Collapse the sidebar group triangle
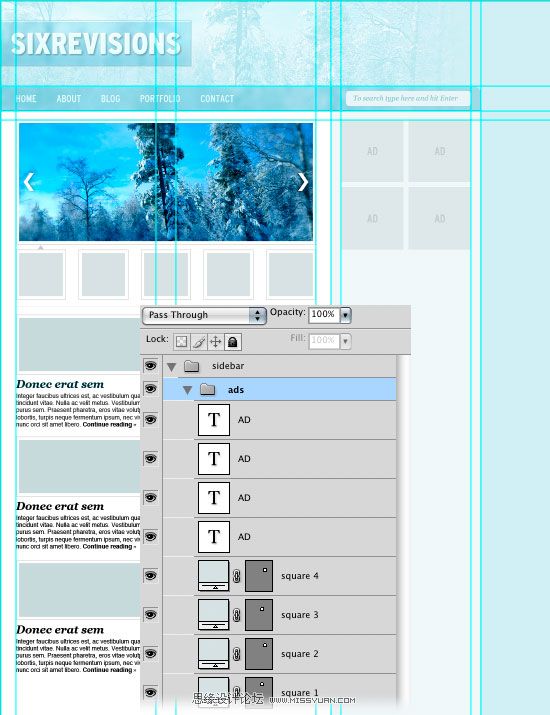This screenshot has height=715, width=550. 171,367
